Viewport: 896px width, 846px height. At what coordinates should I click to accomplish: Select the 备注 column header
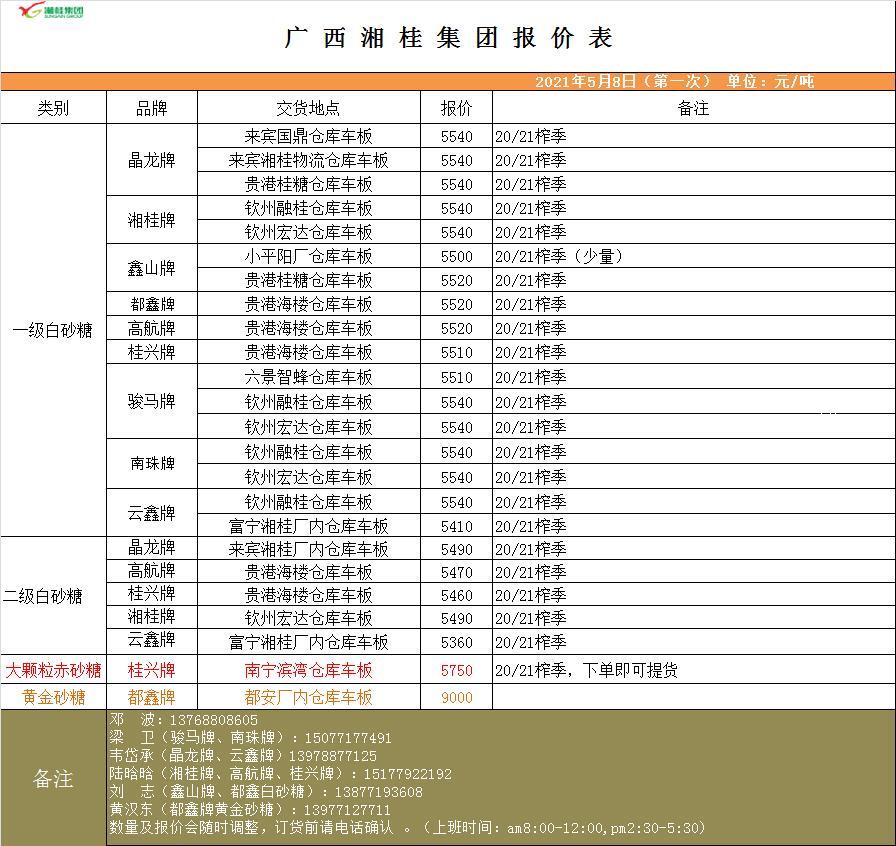point(692,108)
